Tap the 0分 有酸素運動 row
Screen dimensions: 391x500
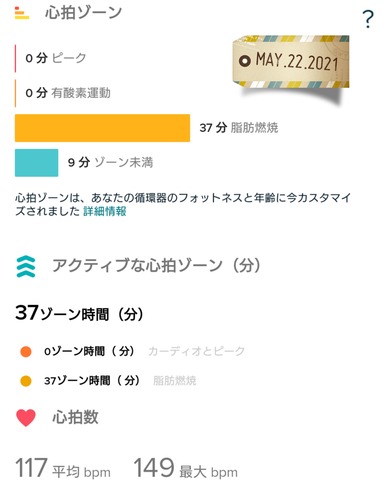(x=63, y=93)
